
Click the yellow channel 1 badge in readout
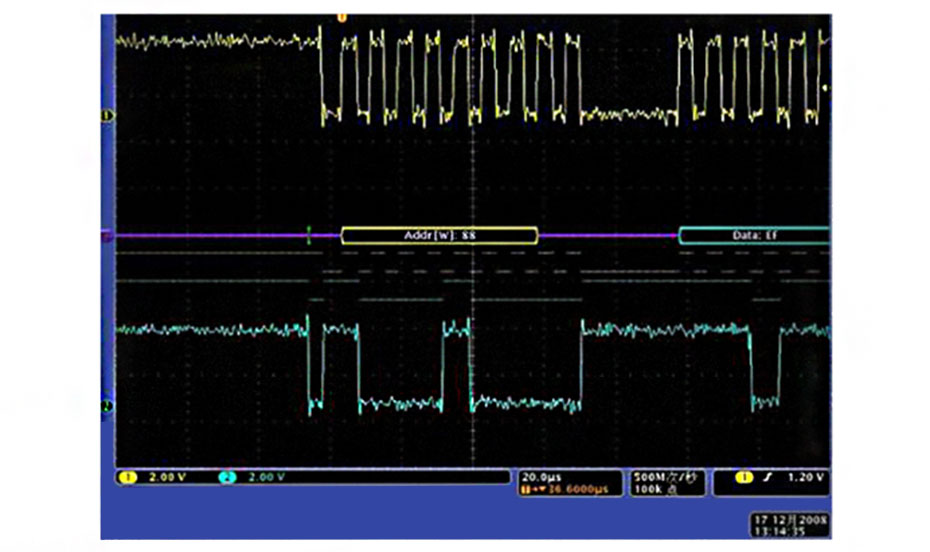point(128,478)
